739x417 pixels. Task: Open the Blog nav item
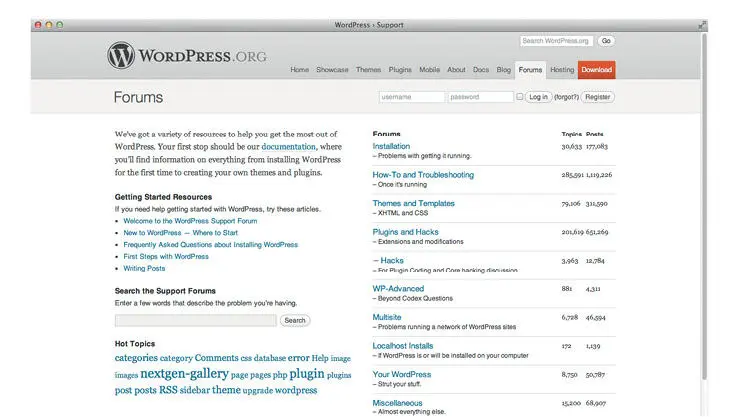click(503, 70)
